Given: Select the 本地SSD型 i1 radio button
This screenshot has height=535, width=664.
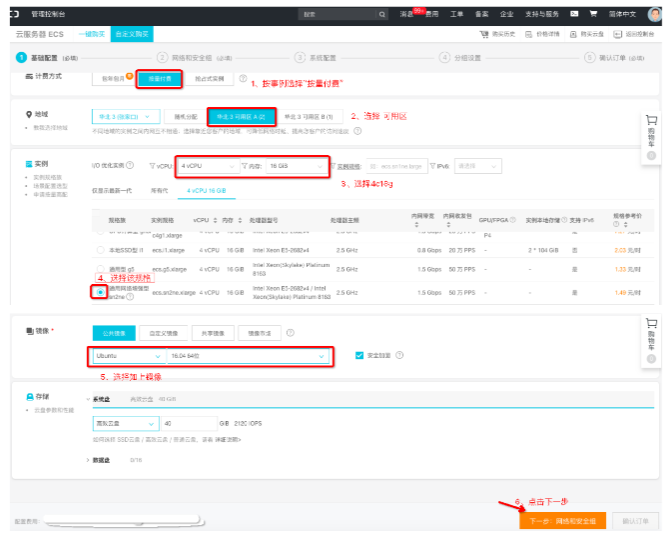Looking at the screenshot, I should (x=100, y=250).
